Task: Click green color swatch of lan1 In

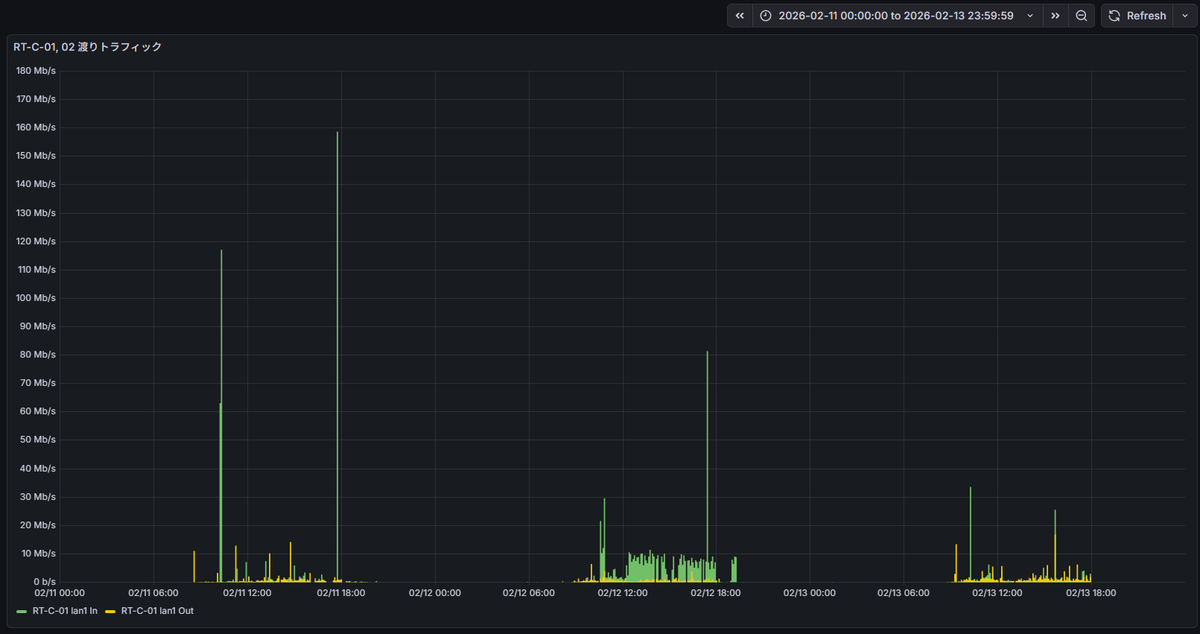Action: click(22, 610)
